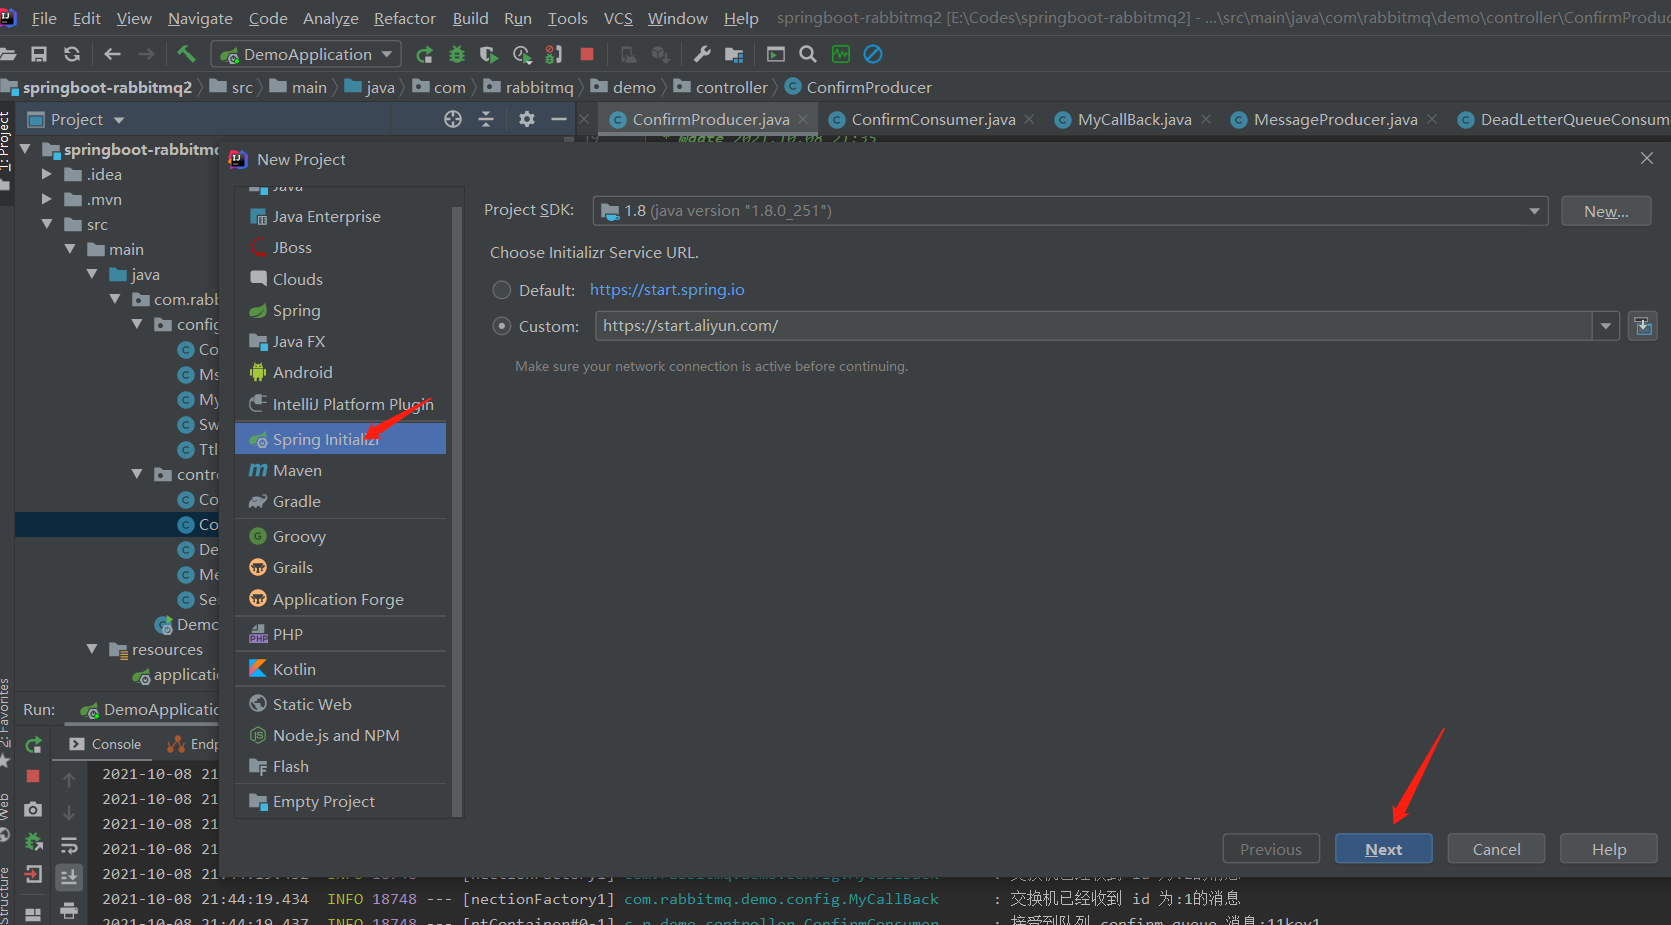The height and width of the screenshot is (925, 1671).
Task: Click the Next button
Action: click(x=1383, y=849)
